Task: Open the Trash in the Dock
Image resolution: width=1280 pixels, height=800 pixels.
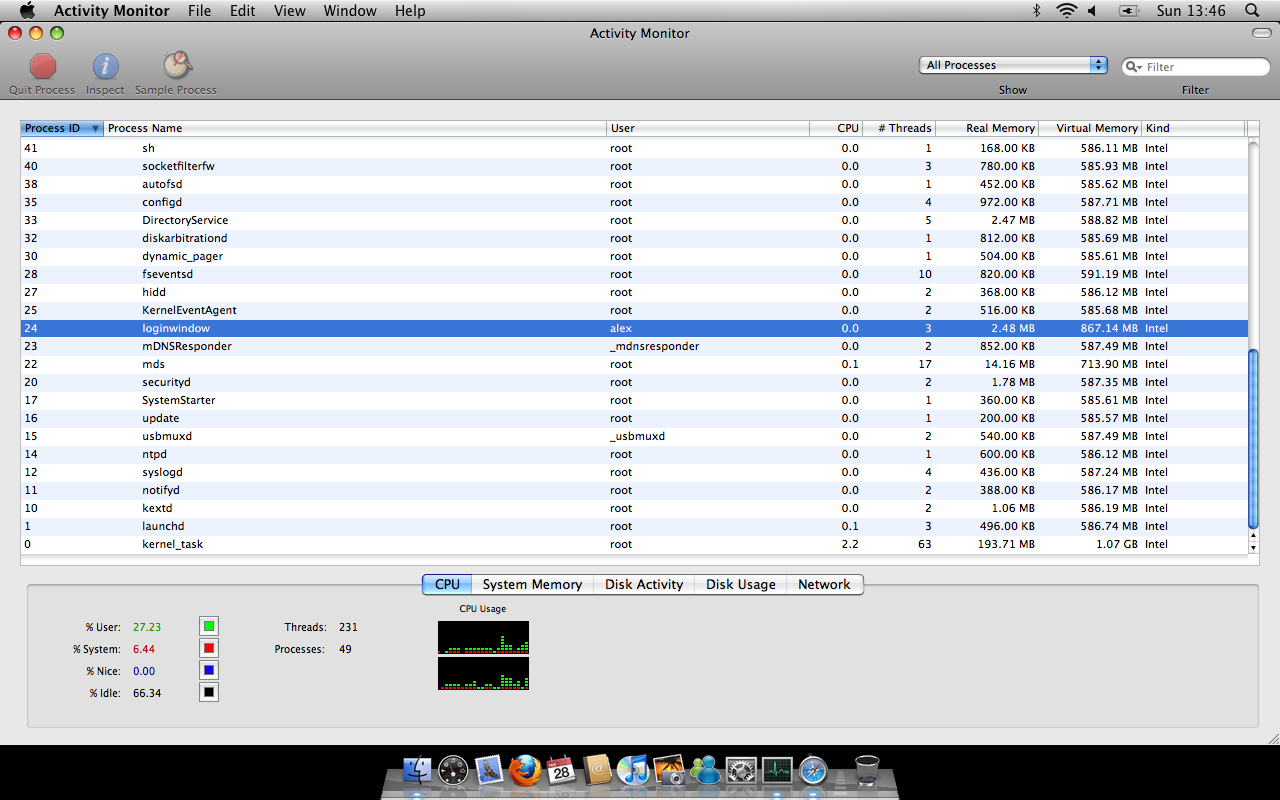Action: (x=867, y=770)
